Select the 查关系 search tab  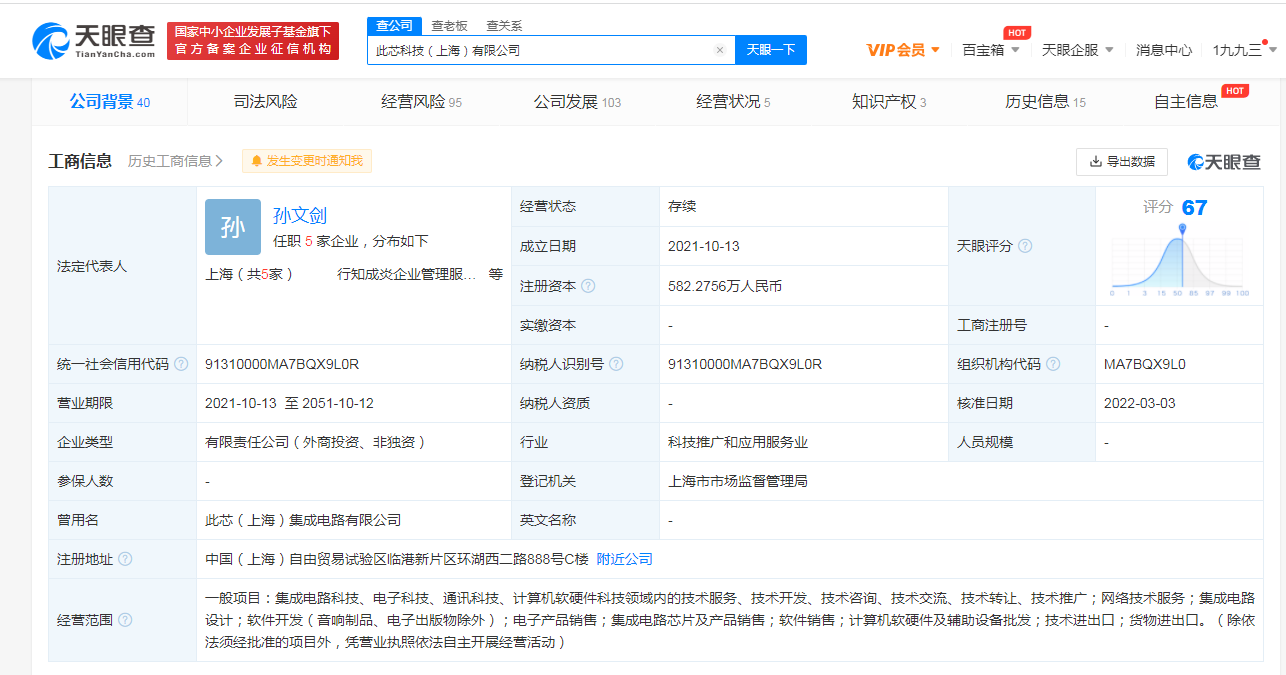click(x=504, y=26)
